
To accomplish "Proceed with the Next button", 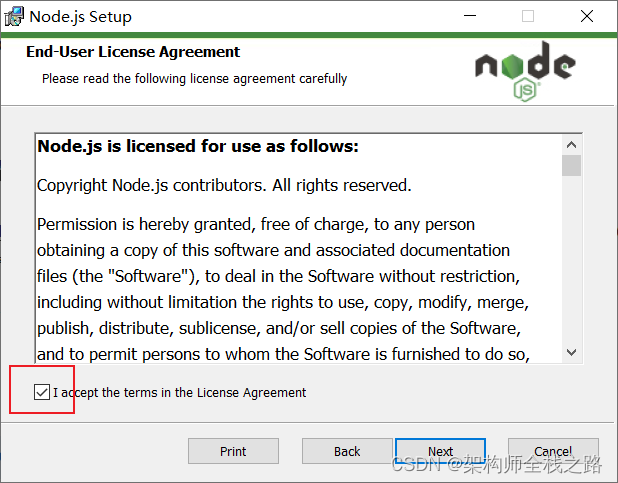I will pos(440,451).
